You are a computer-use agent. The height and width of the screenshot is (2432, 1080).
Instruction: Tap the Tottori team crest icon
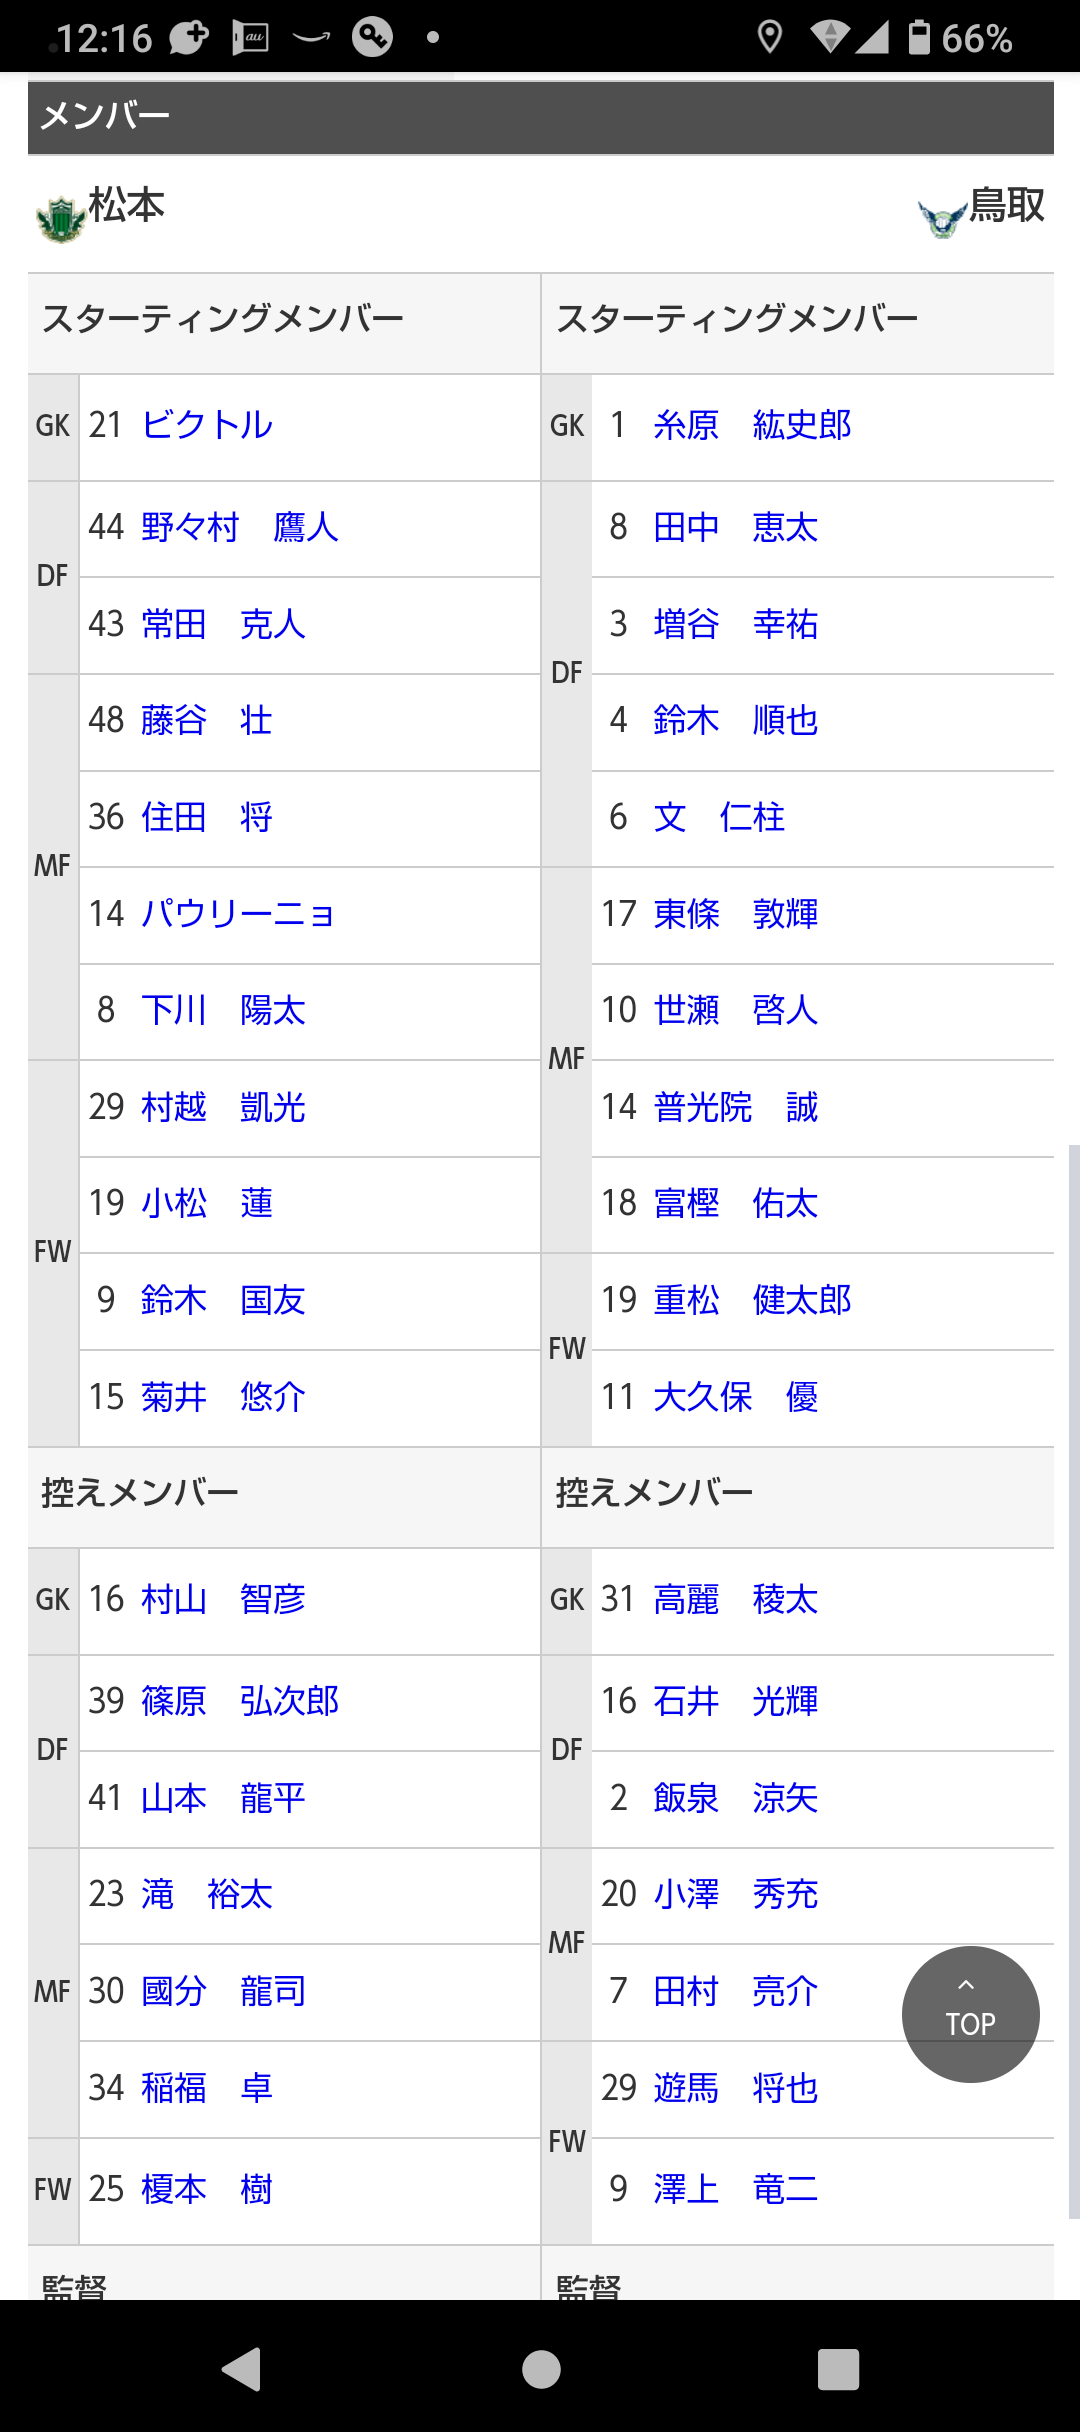[x=941, y=216]
